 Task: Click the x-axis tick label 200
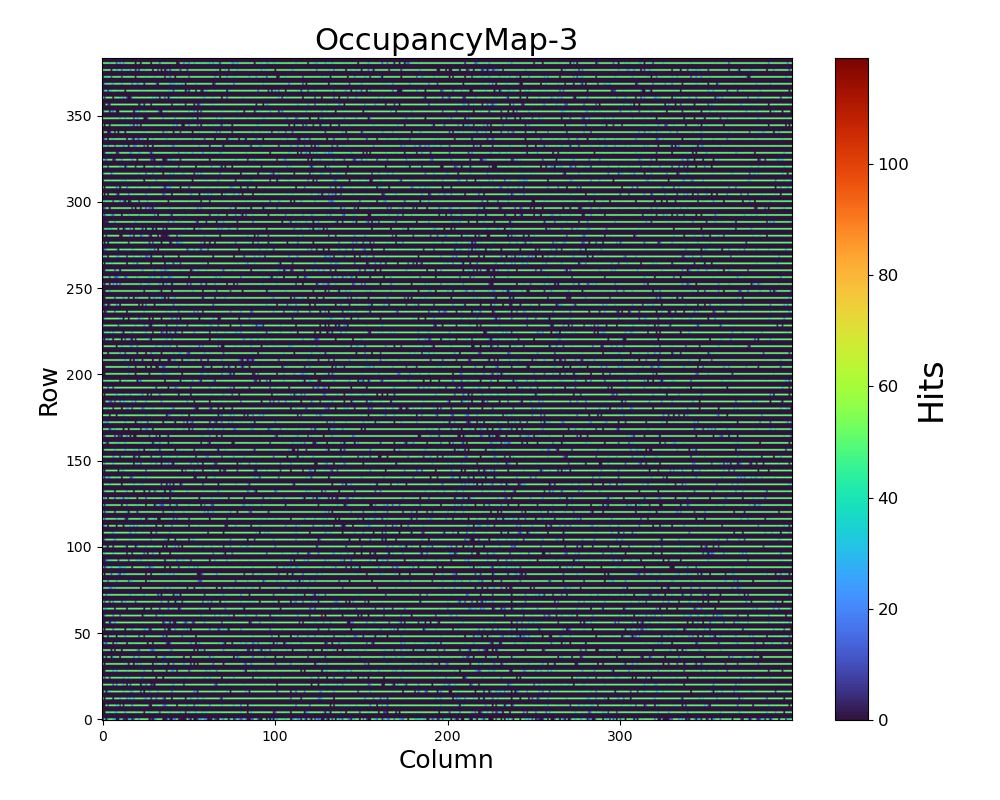coord(447,737)
